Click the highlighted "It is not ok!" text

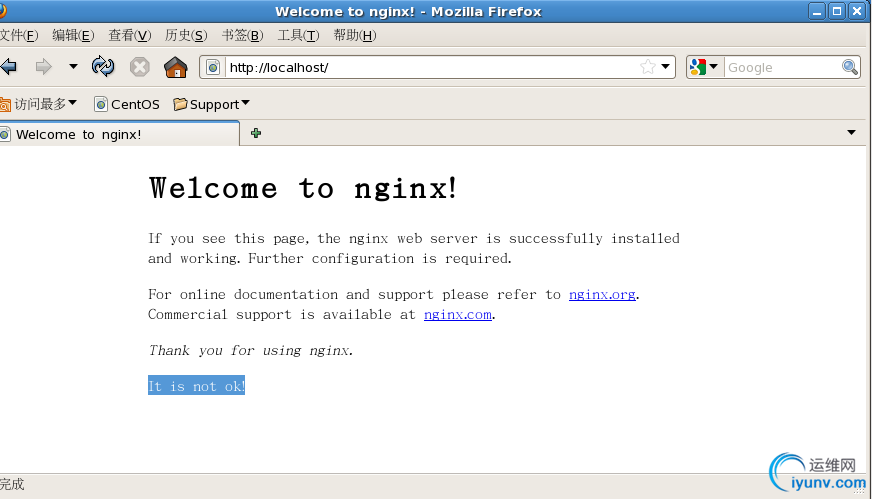196,386
